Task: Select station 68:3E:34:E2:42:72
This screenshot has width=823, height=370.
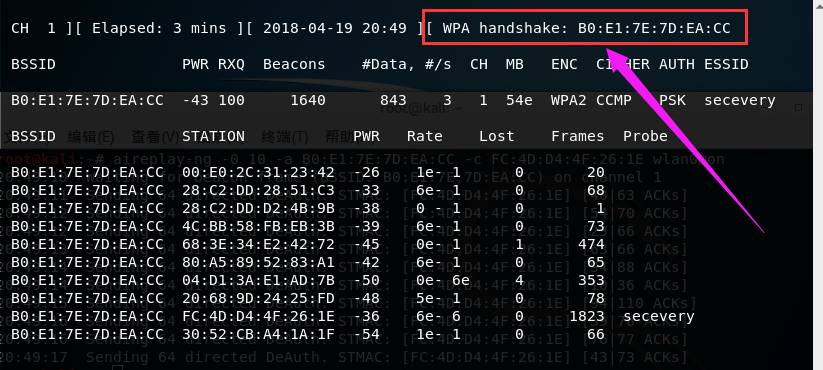Action: pyautogui.click(x=258, y=245)
